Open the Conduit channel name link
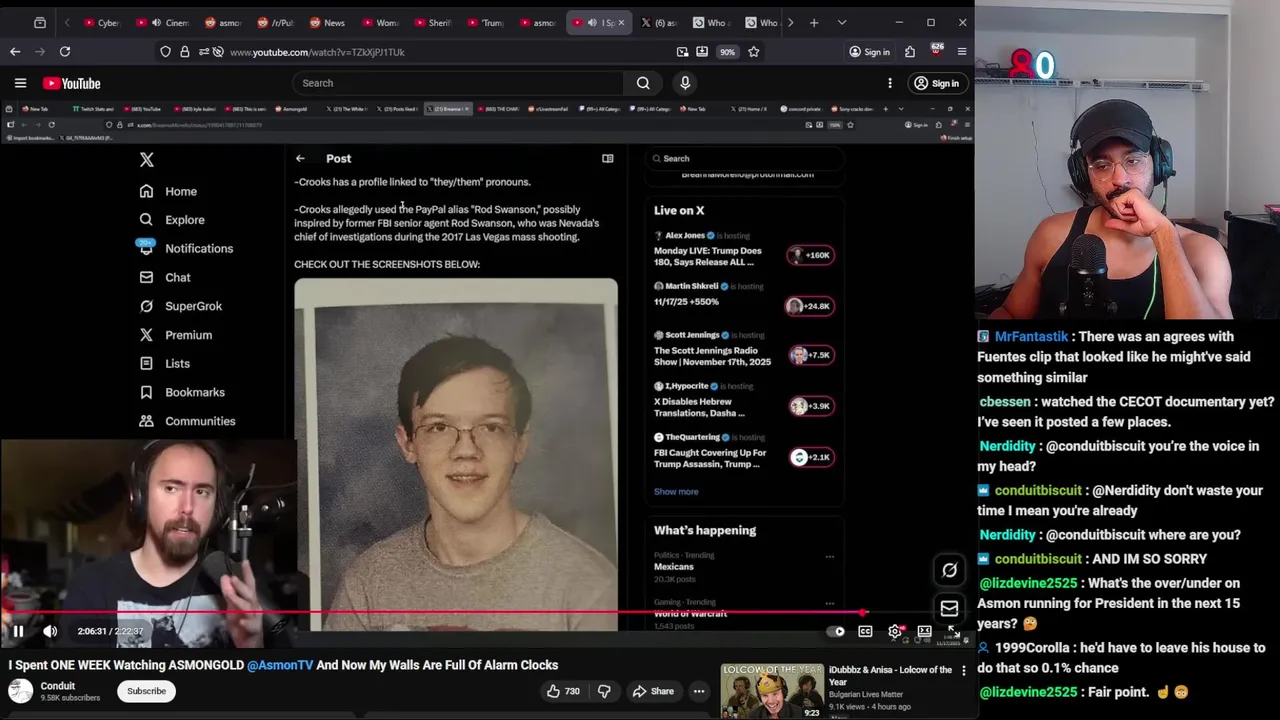The width and height of the screenshot is (1280, 720). click(x=57, y=686)
